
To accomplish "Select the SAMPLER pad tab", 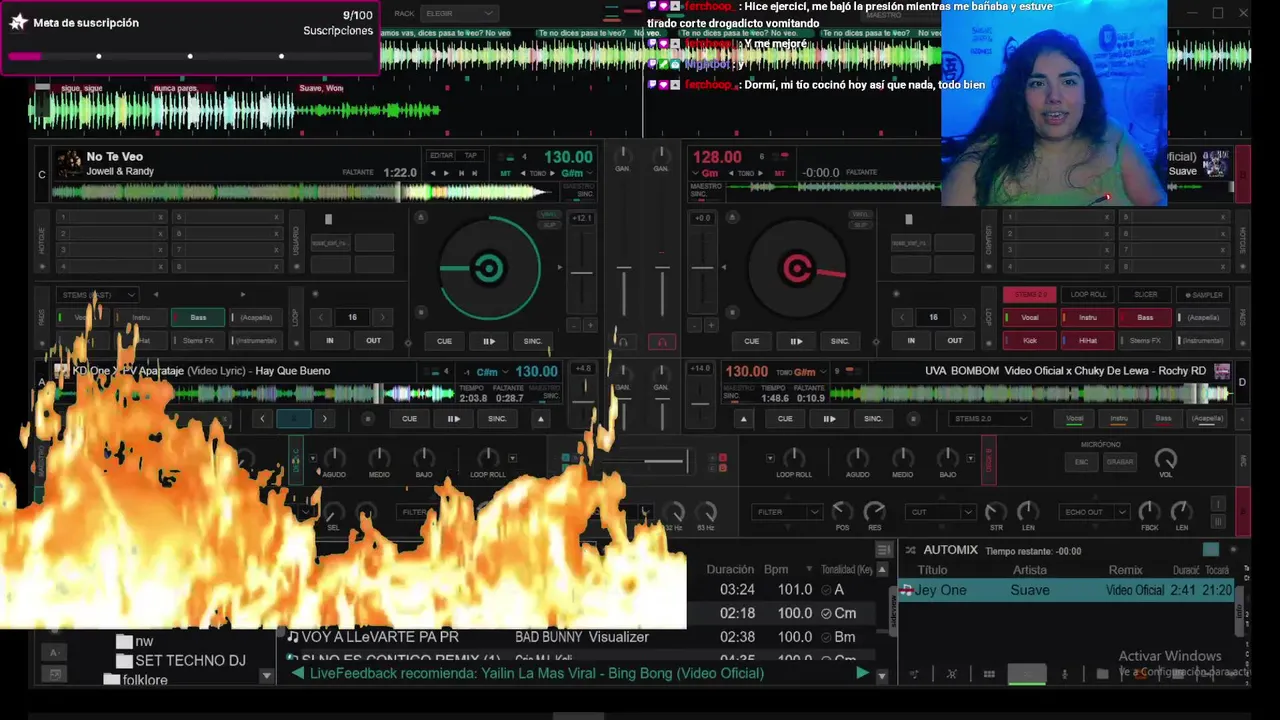I will [x=1204, y=295].
